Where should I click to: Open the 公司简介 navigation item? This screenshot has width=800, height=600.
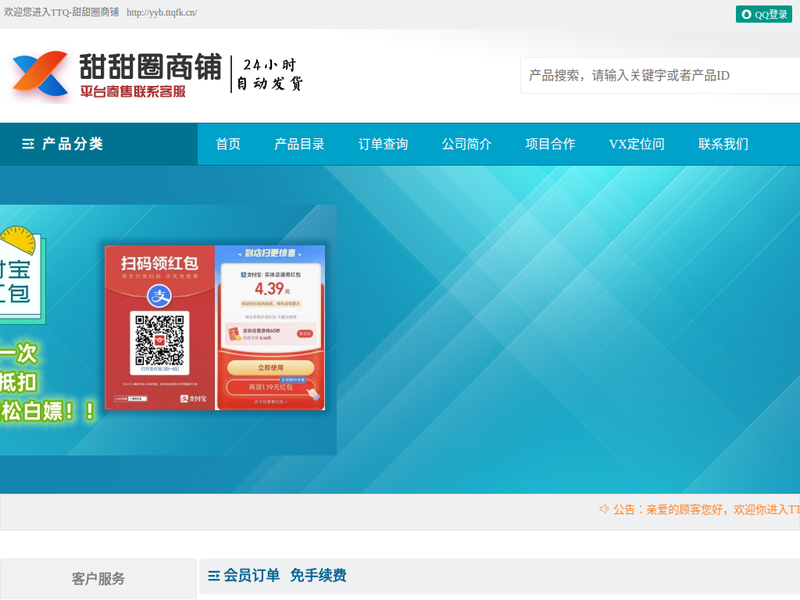[x=467, y=144]
